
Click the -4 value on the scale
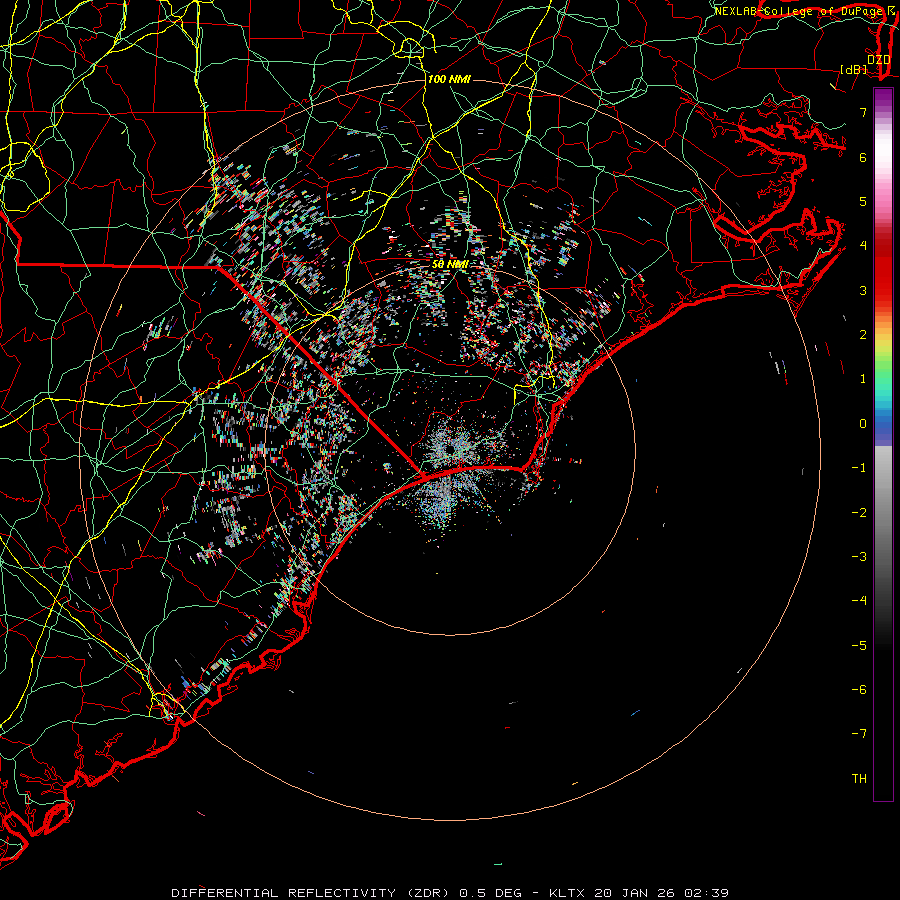click(x=859, y=601)
